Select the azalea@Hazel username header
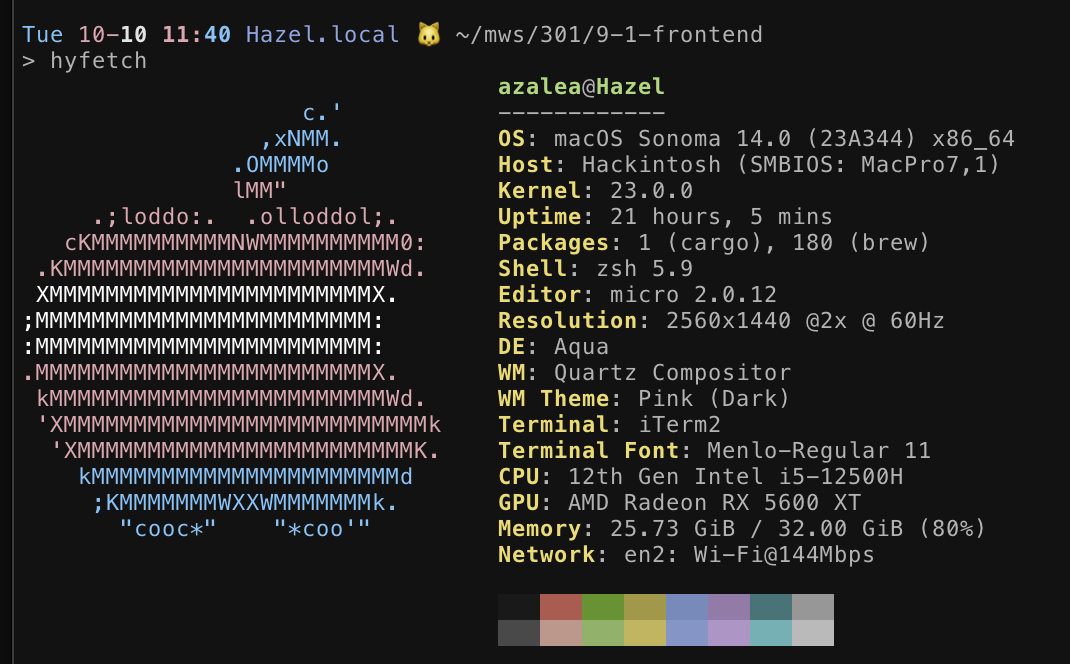 (581, 86)
